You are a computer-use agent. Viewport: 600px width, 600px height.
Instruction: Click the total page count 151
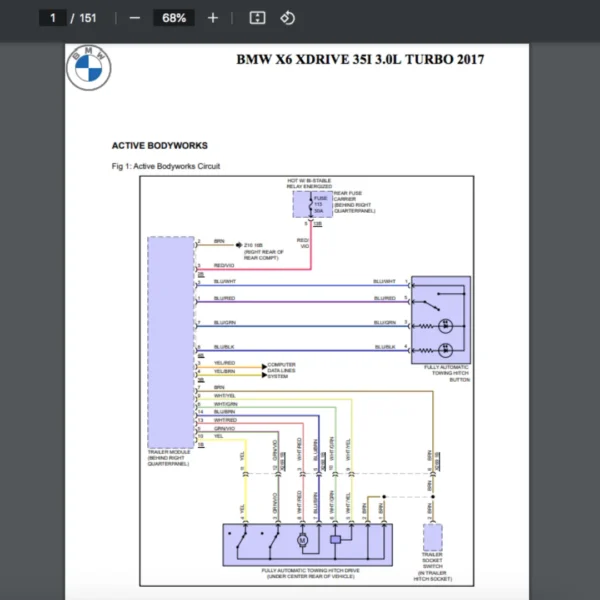coord(87,18)
